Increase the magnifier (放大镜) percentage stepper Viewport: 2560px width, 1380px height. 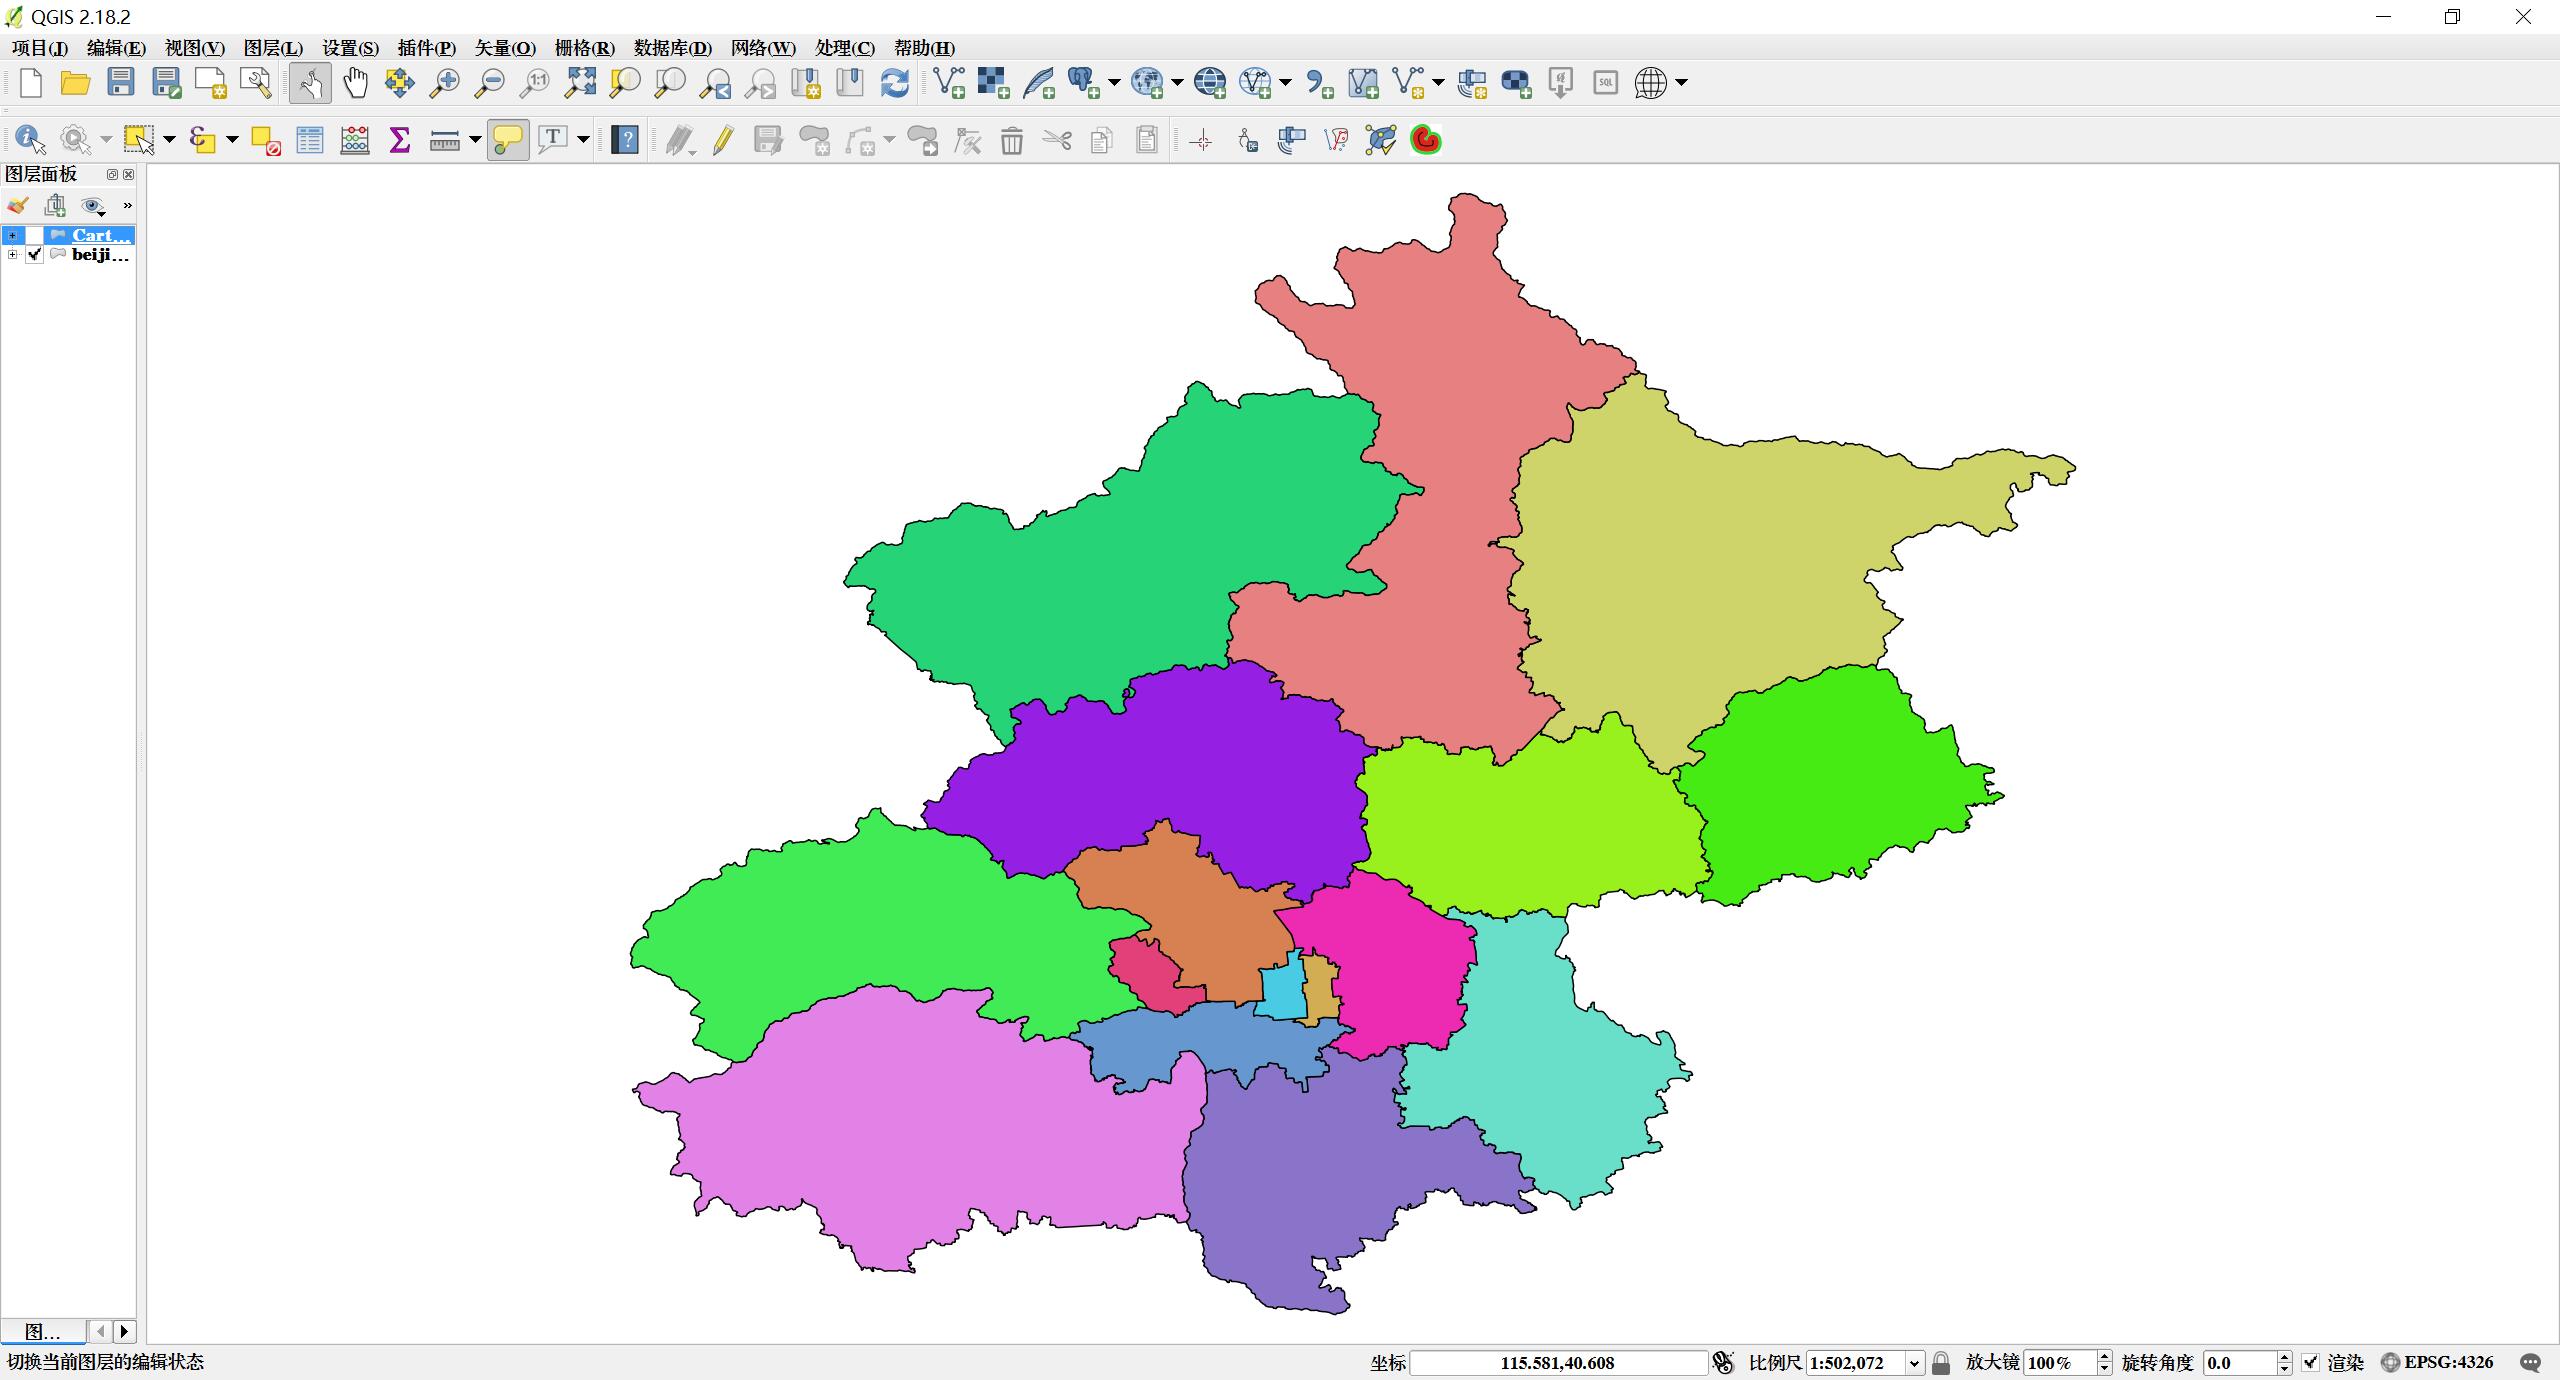pos(2104,1357)
